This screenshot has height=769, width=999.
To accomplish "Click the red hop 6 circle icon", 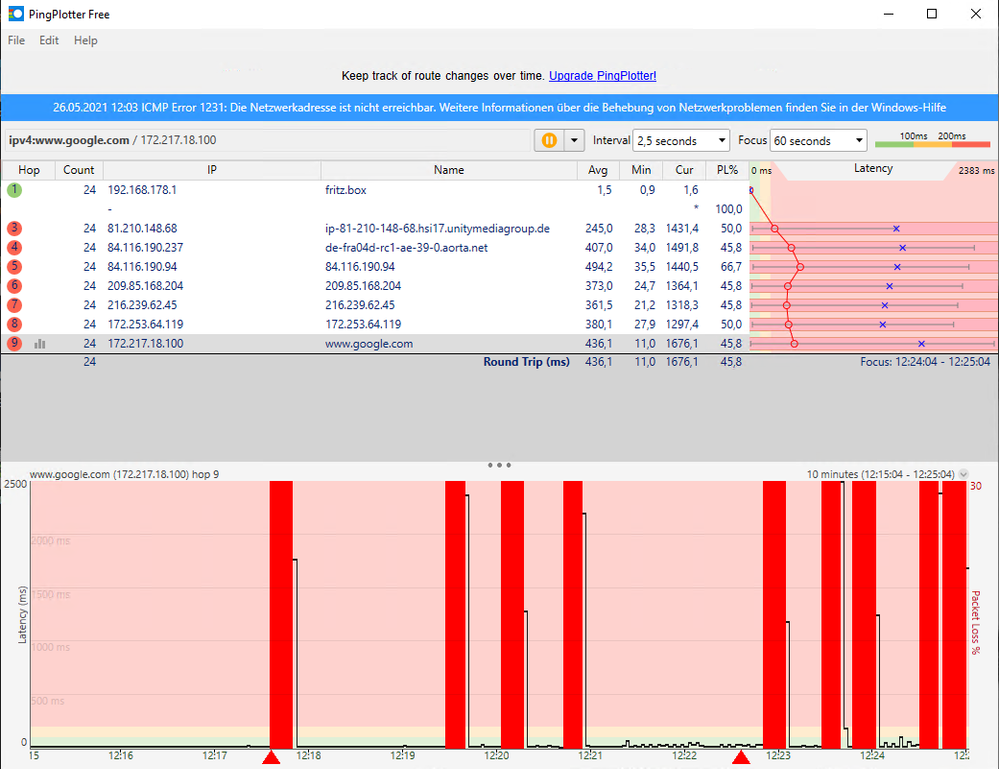I will coord(14,285).
